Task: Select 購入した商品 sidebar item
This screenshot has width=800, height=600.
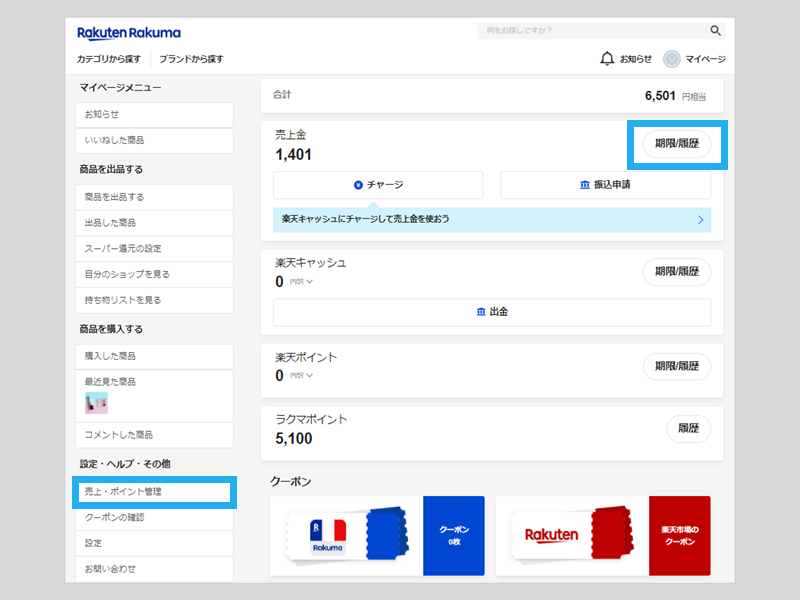Action: [x=155, y=356]
